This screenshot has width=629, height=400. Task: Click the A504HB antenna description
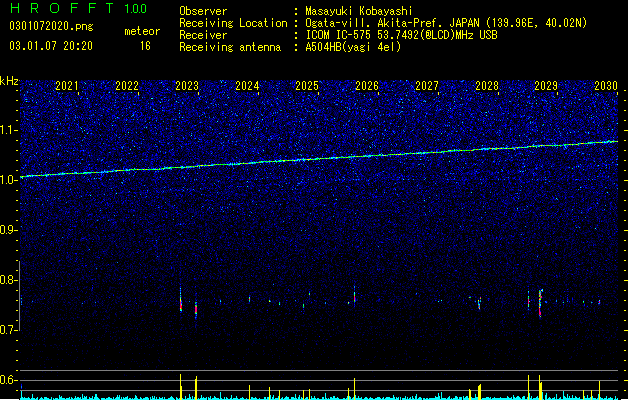(x=353, y=47)
